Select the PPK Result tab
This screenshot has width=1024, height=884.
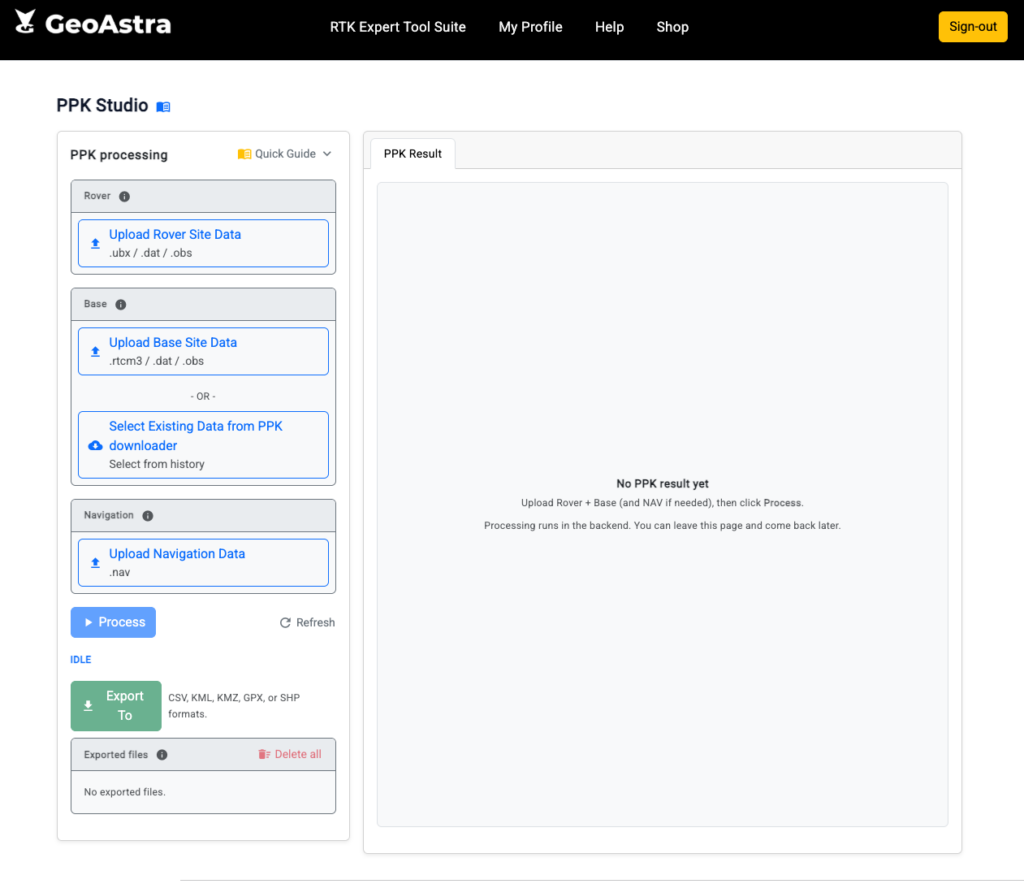(413, 154)
